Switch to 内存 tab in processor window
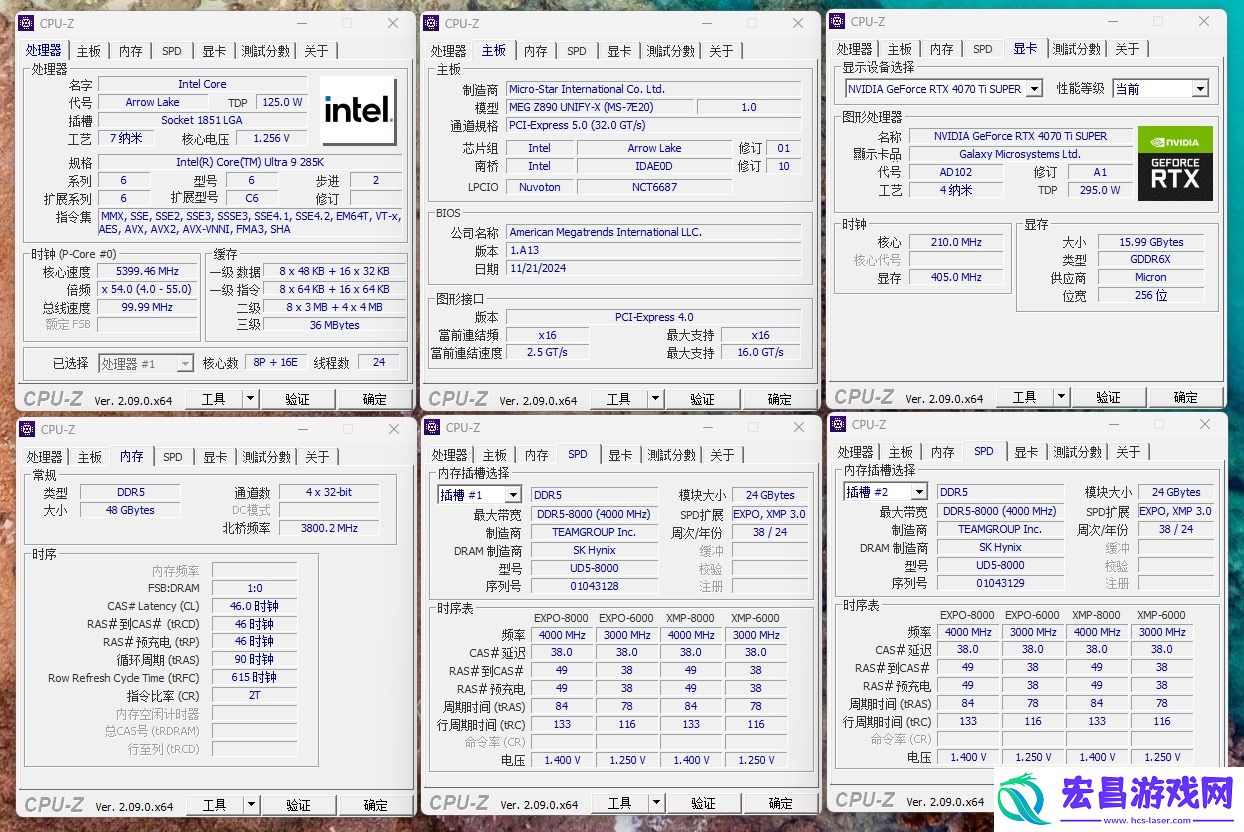The width and height of the screenshot is (1244, 832). coord(131,51)
